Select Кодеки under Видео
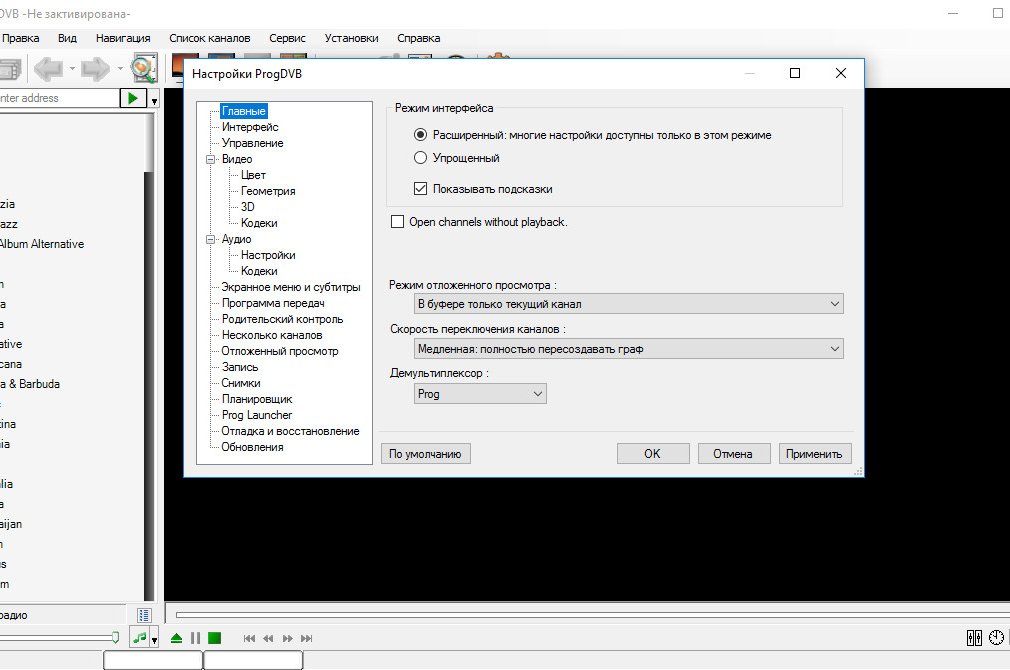Viewport: 1010px width, 670px height. point(259,223)
